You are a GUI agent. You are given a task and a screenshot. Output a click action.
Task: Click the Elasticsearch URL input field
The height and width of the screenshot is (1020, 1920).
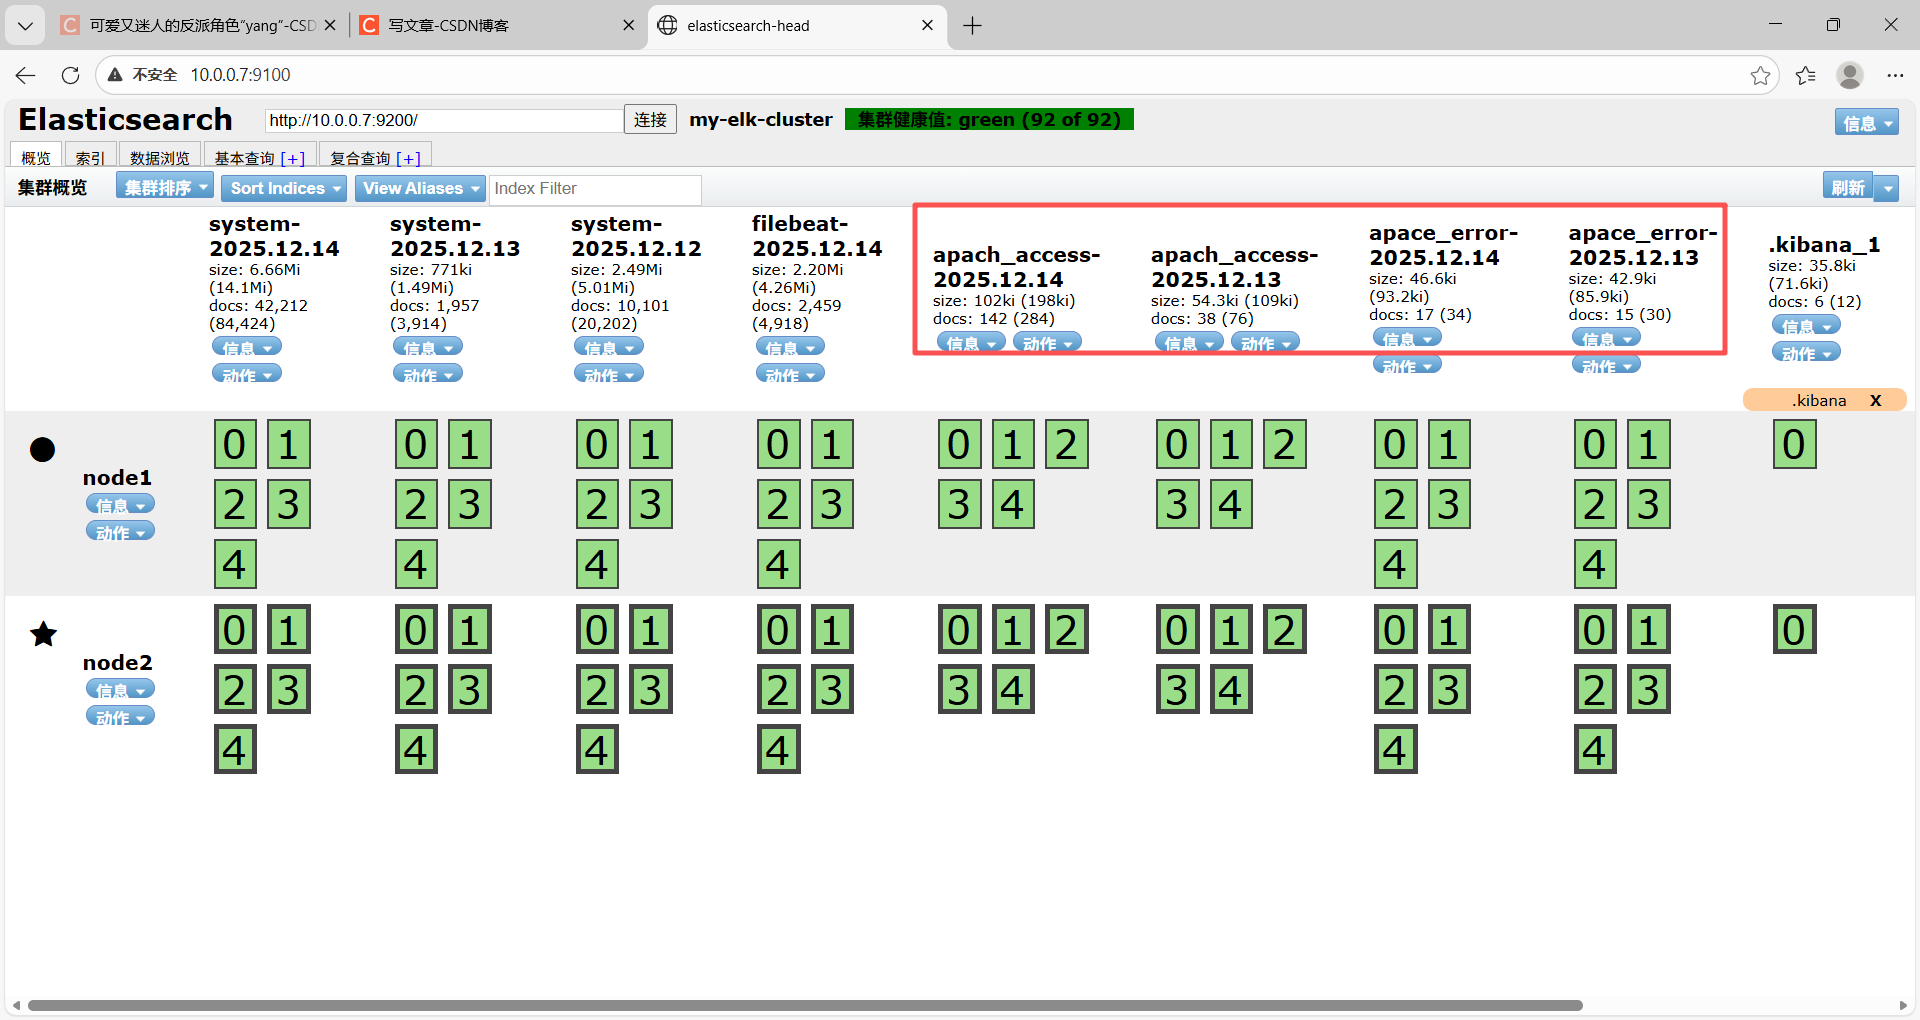(x=444, y=120)
